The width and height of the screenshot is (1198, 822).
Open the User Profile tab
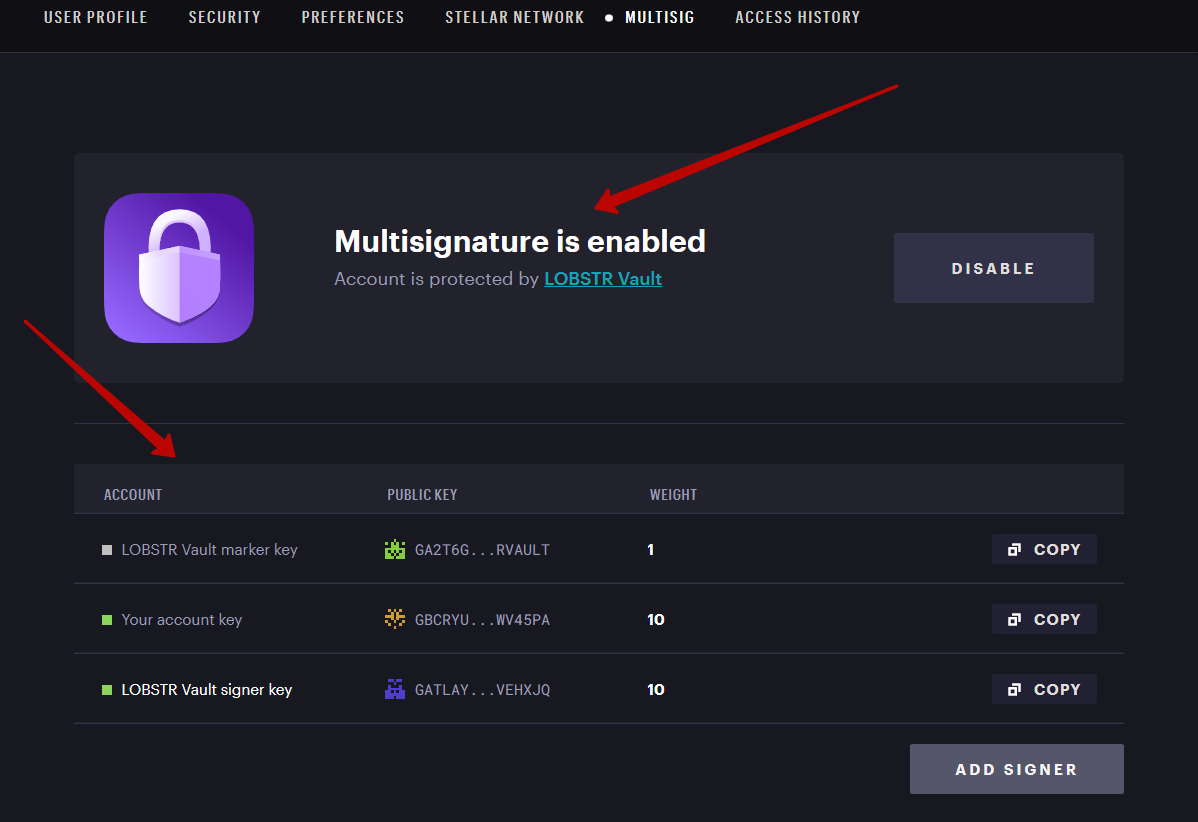[96, 17]
